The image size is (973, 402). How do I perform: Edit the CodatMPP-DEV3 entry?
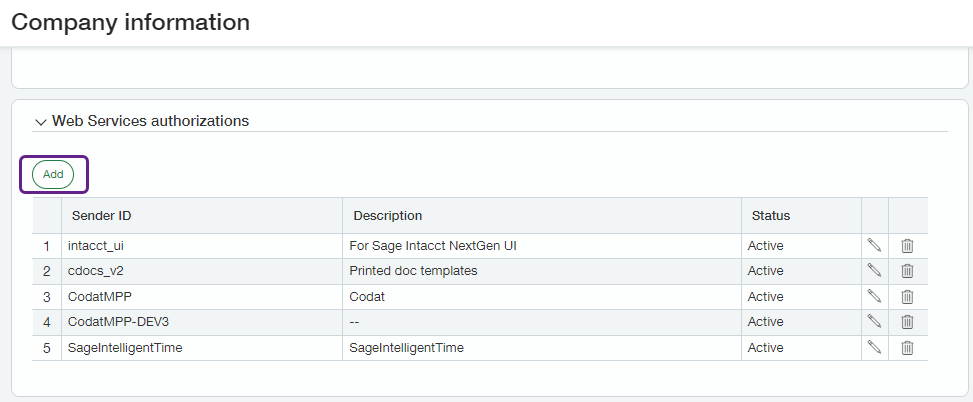coord(874,322)
